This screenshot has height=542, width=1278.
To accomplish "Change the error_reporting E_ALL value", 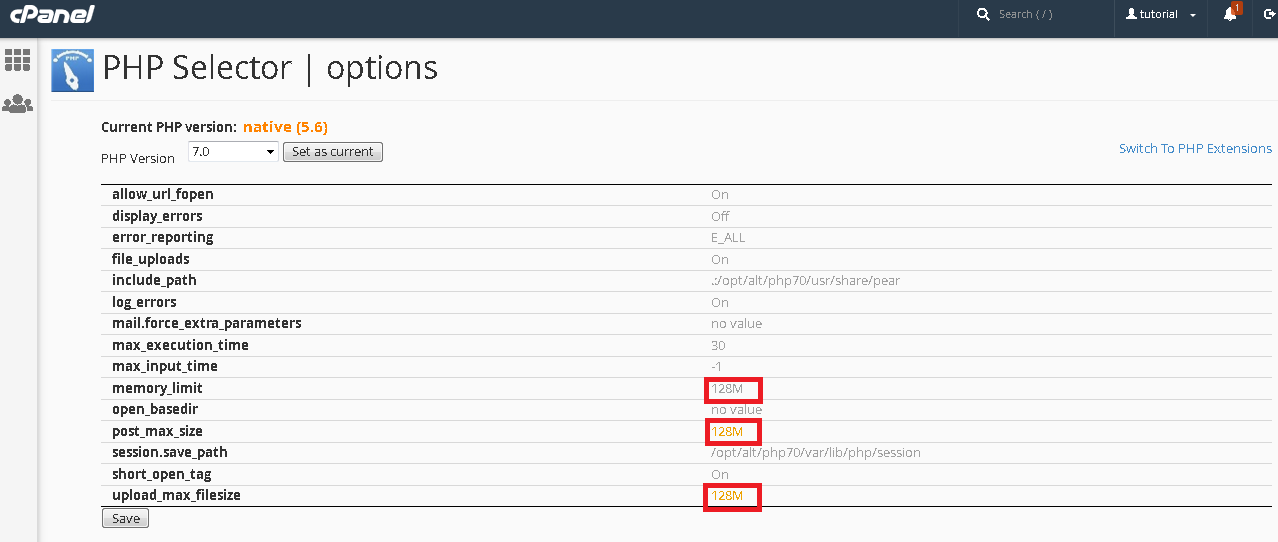I will click(727, 238).
